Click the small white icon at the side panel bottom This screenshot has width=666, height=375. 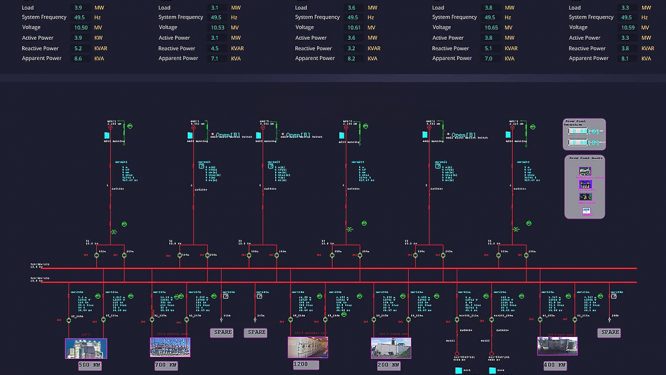(586, 211)
